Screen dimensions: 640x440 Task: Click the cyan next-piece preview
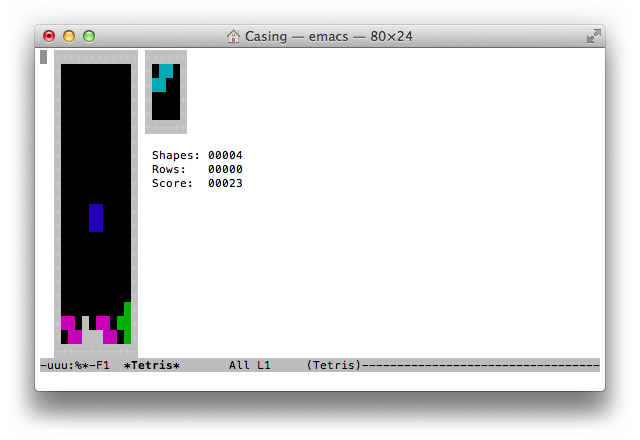(162, 78)
